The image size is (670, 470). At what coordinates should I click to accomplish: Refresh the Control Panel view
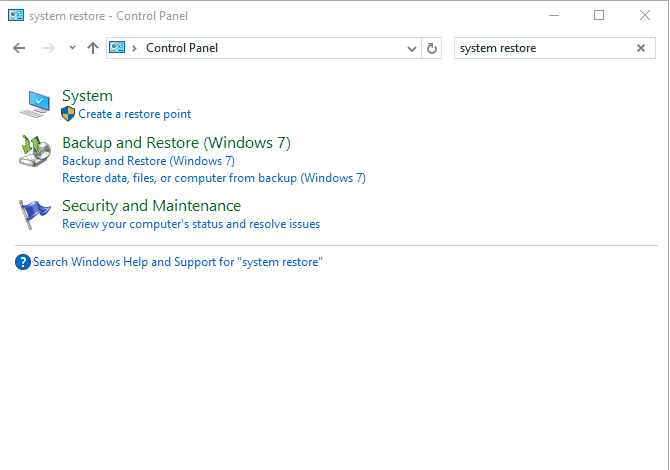point(432,48)
